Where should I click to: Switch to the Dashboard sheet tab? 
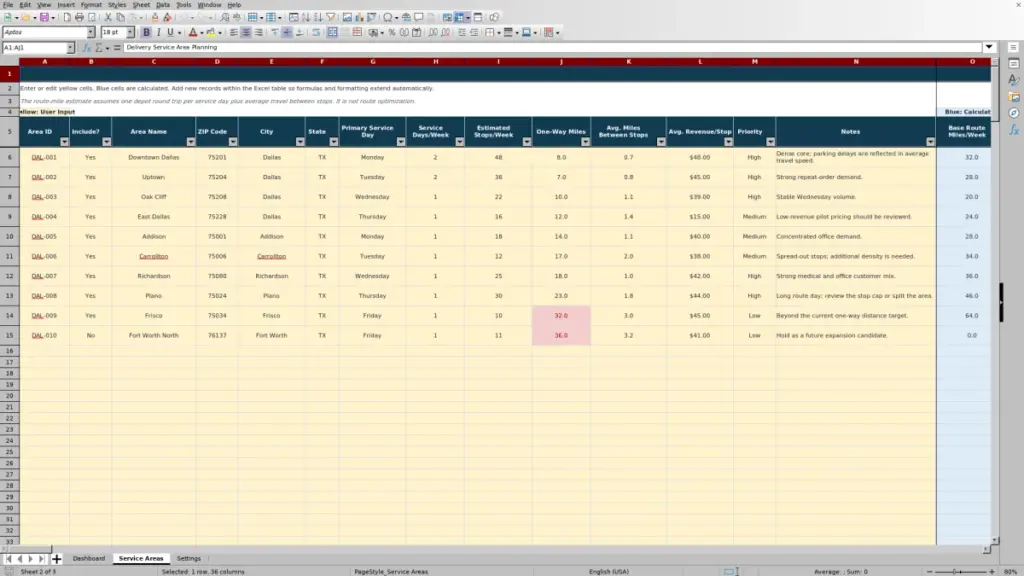(x=89, y=559)
